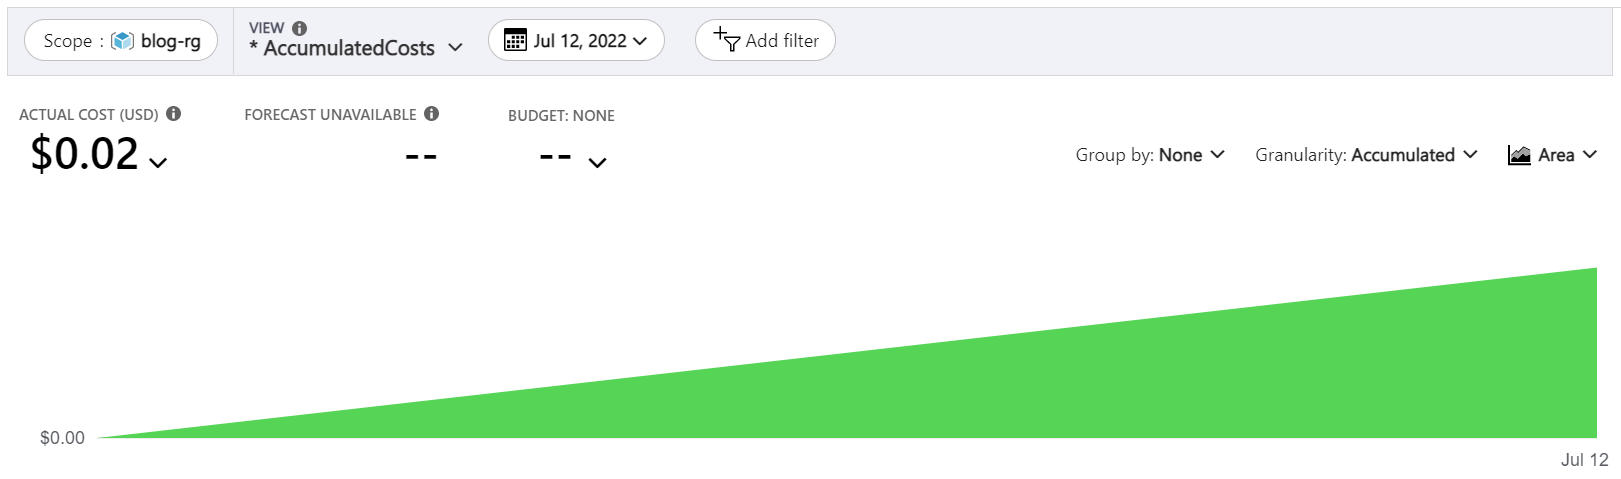Click the Add filter funnel icon
The image size is (1621, 479).
pos(726,40)
